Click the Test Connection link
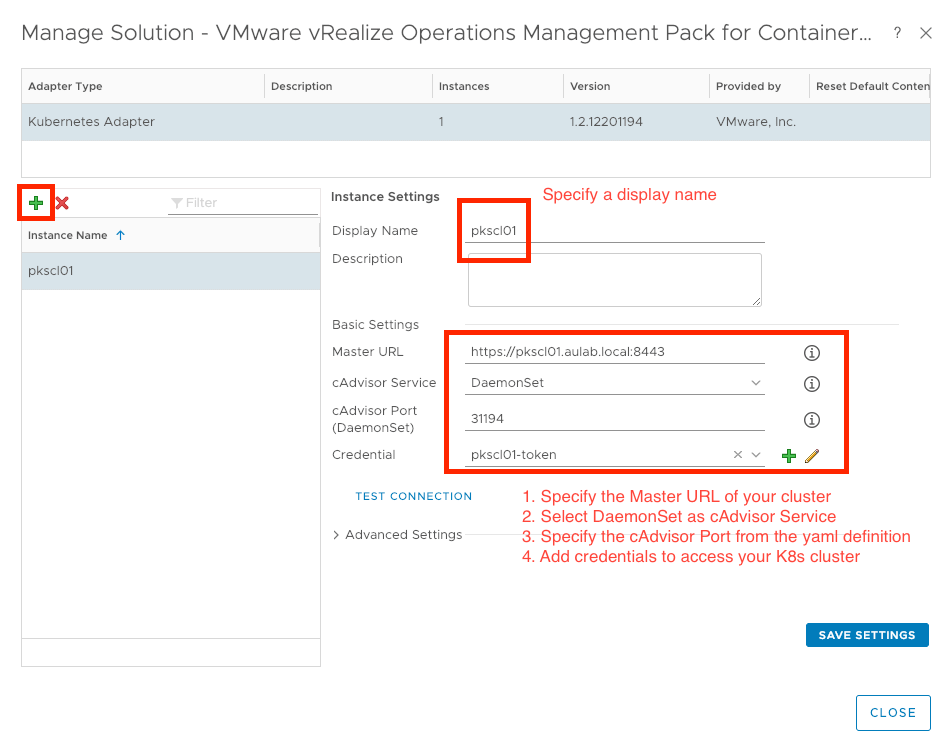This screenshot has width=950, height=745. click(413, 496)
